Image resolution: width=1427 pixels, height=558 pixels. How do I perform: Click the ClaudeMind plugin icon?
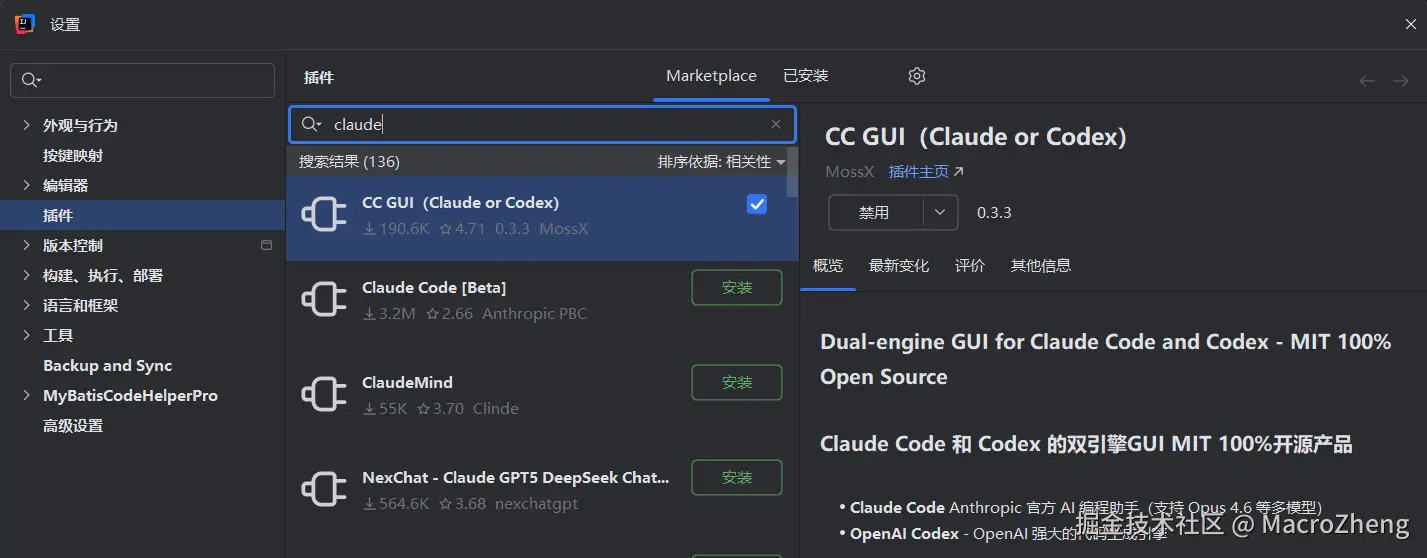(x=324, y=395)
